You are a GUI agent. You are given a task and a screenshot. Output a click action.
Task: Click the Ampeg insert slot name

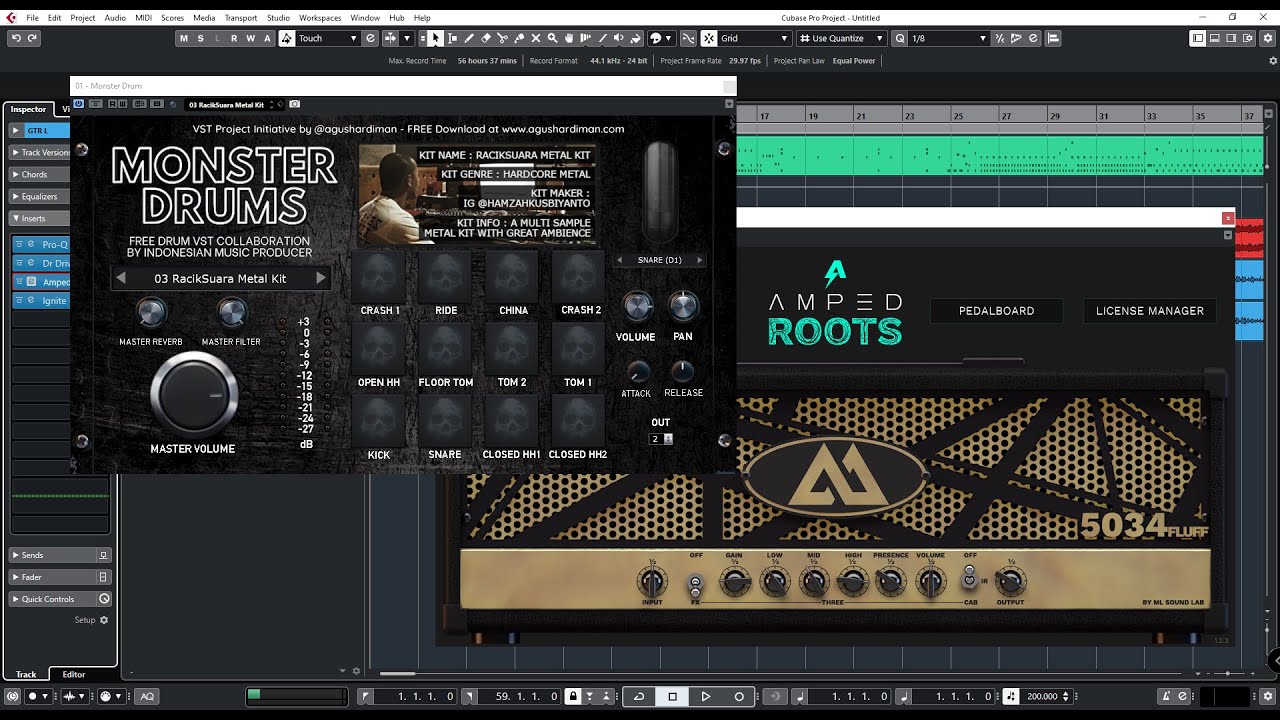pyautogui.click(x=56, y=282)
